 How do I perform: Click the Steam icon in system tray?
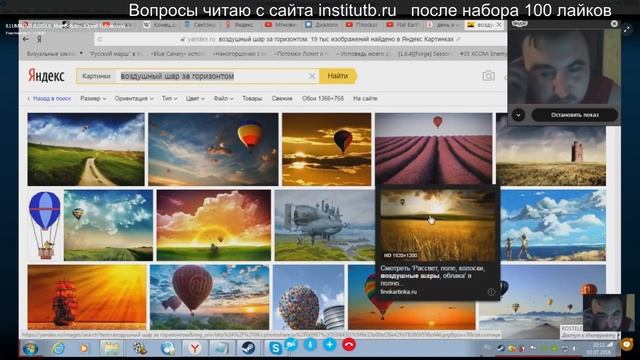pos(500,348)
